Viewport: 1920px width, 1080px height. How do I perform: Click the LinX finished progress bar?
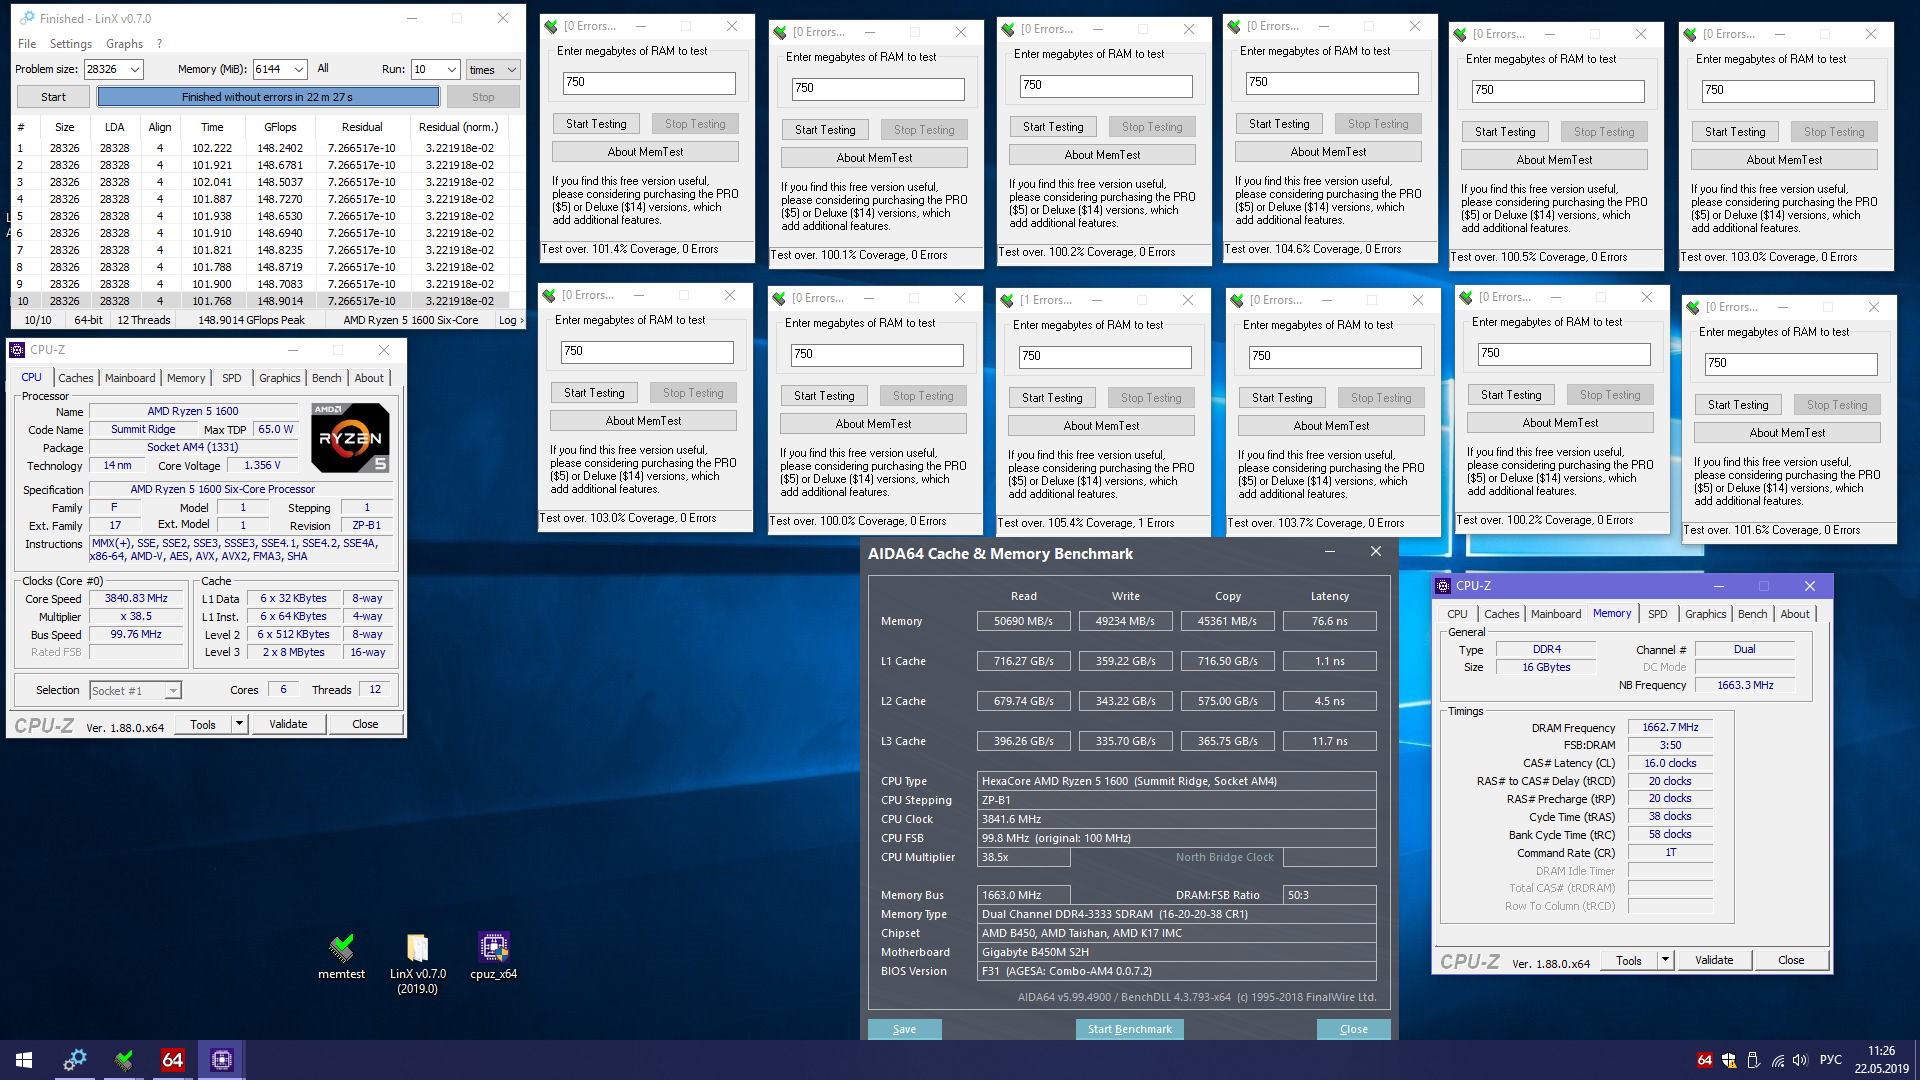(267, 97)
